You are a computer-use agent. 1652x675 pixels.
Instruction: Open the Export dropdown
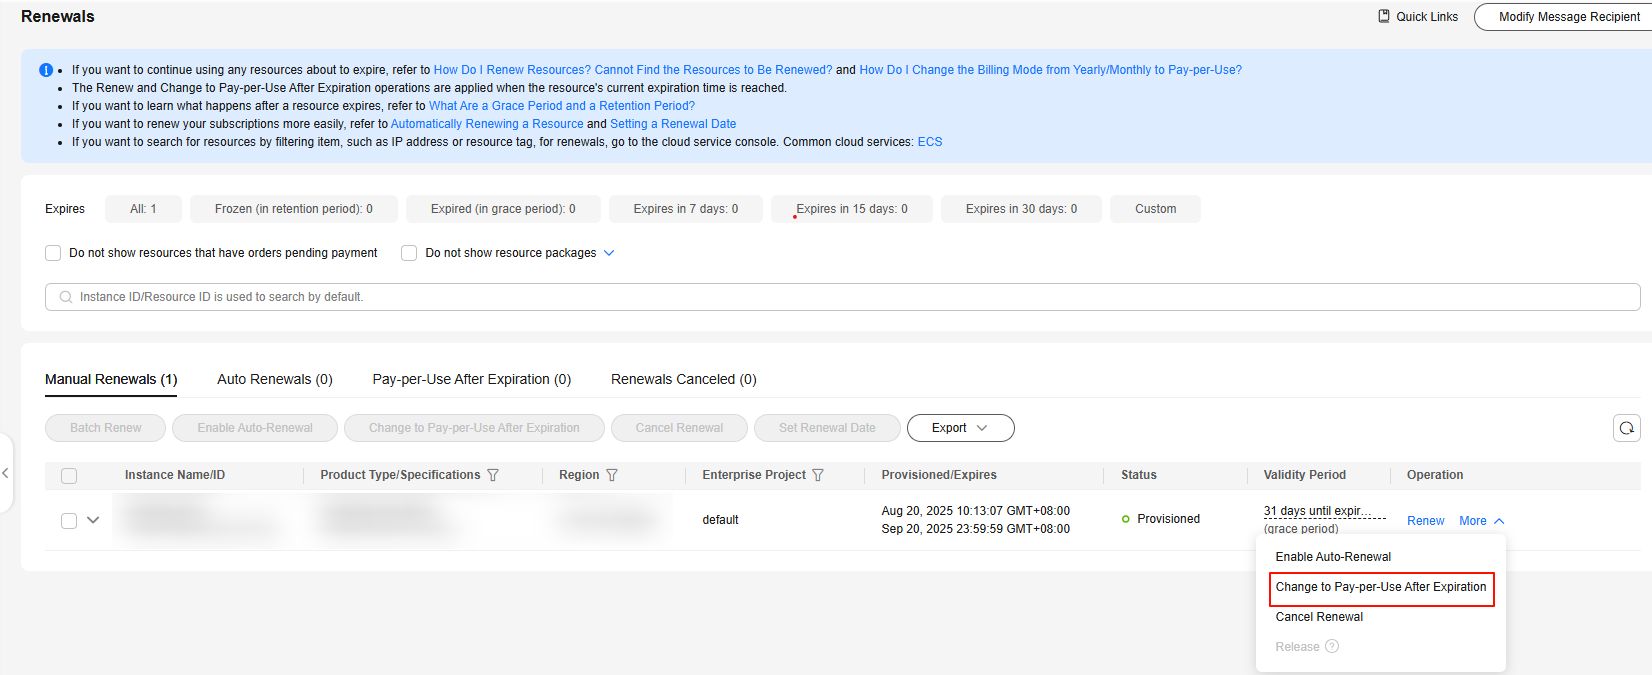point(960,428)
